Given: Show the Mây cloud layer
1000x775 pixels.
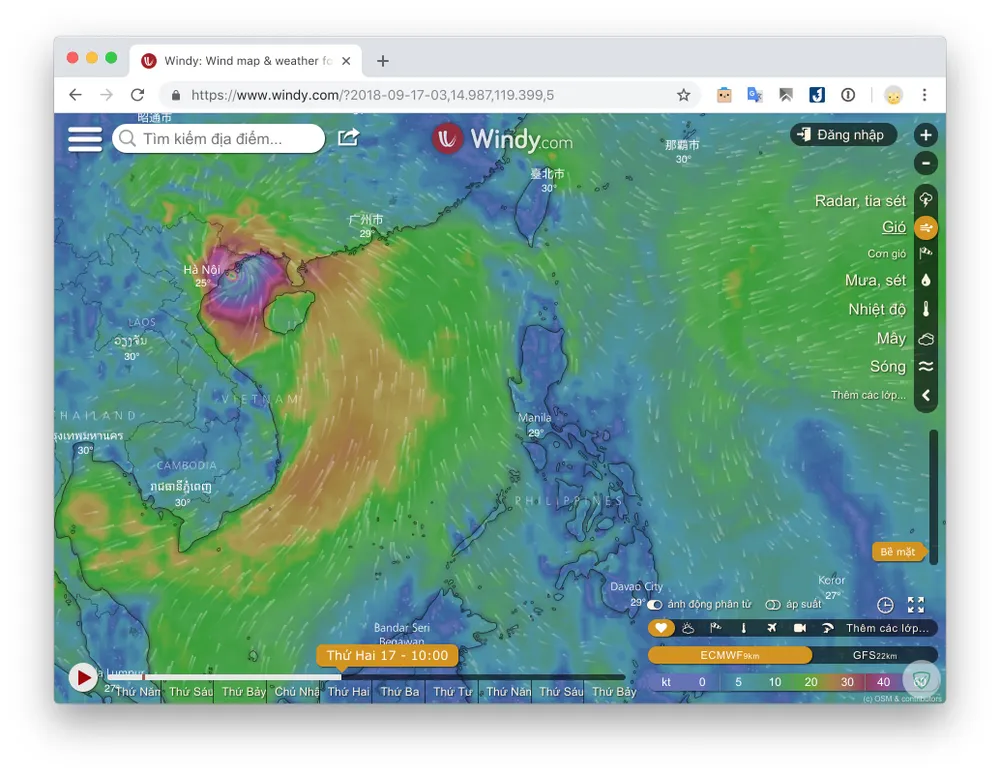Looking at the screenshot, I should (x=926, y=339).
